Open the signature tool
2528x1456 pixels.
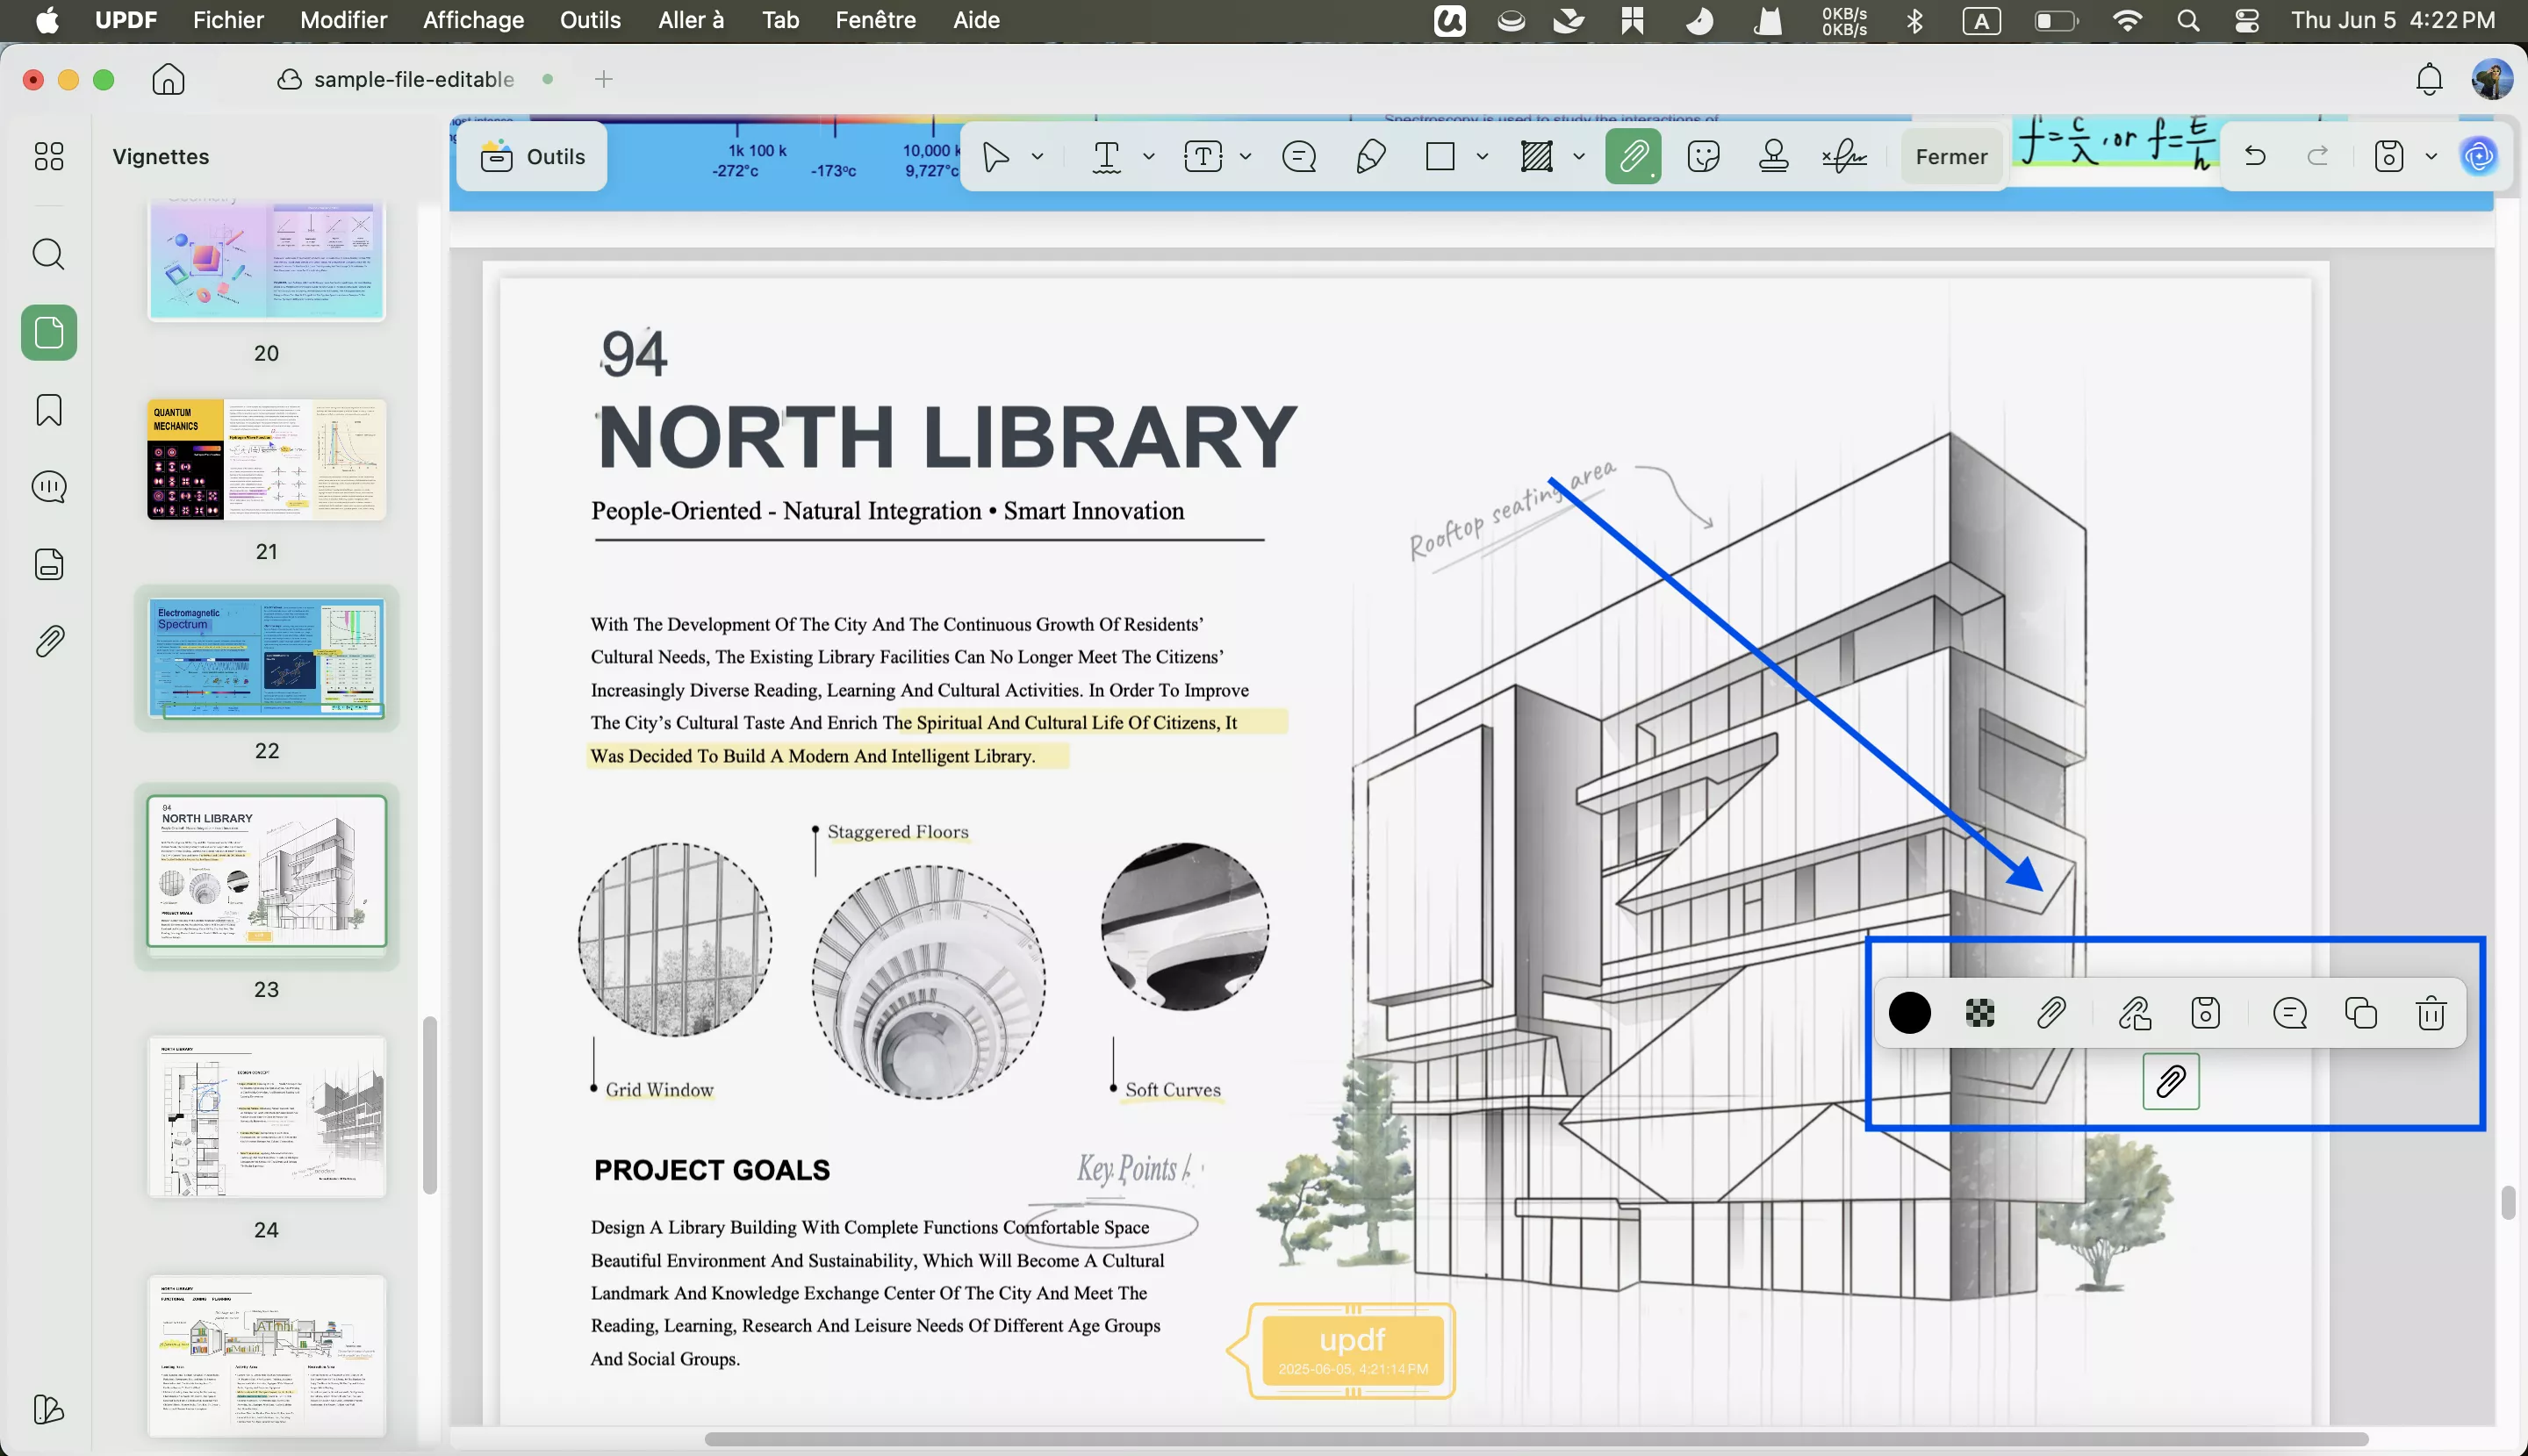click(x=1844, y=157)
